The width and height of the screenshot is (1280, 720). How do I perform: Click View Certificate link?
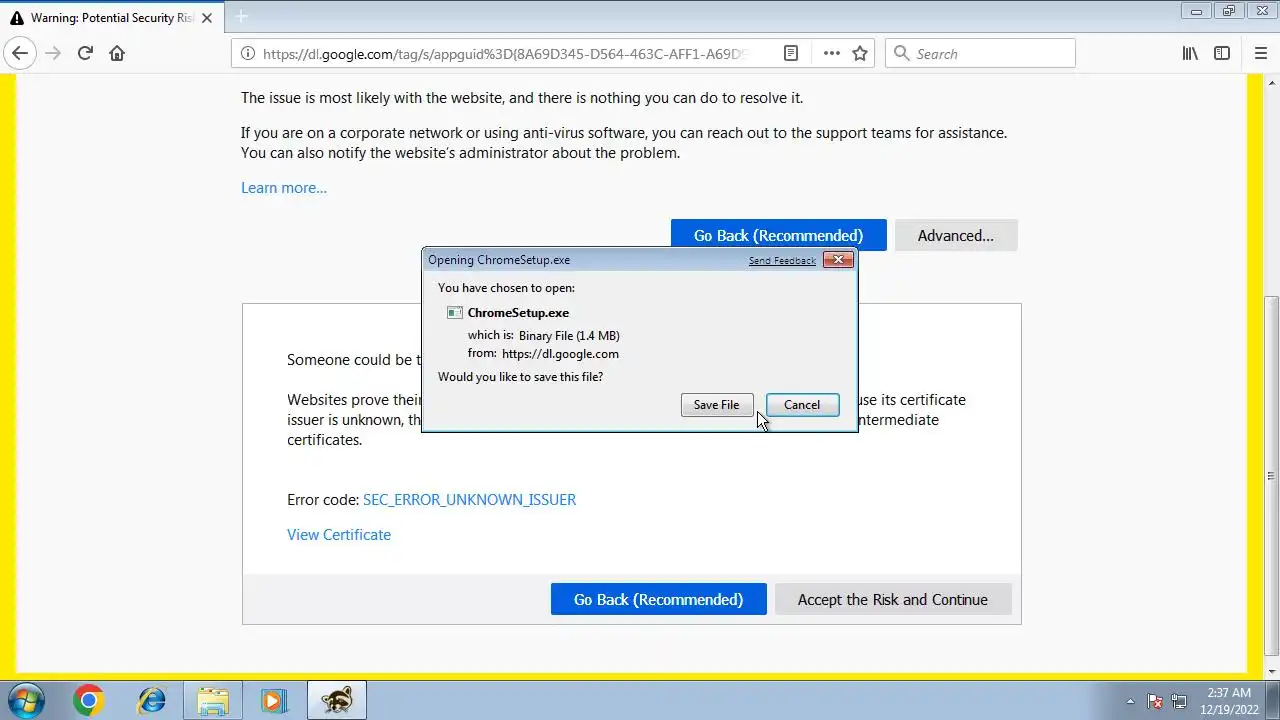339,535
